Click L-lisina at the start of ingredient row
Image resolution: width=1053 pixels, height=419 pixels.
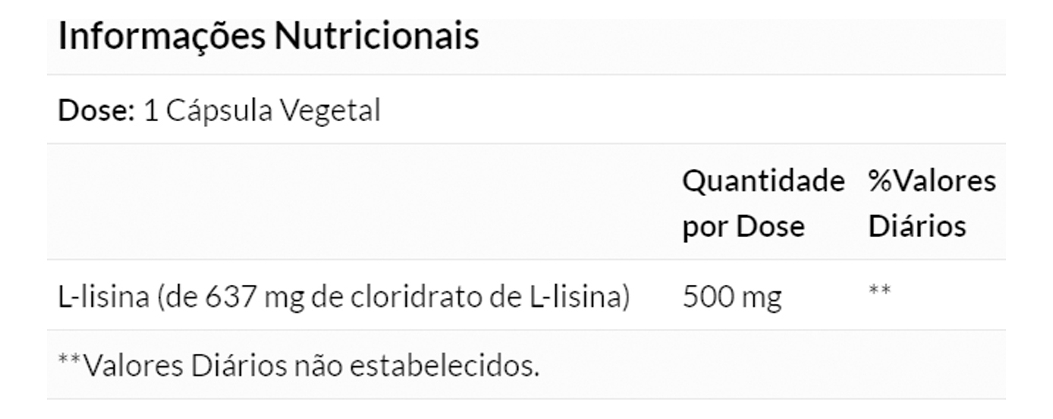[100, 296]
